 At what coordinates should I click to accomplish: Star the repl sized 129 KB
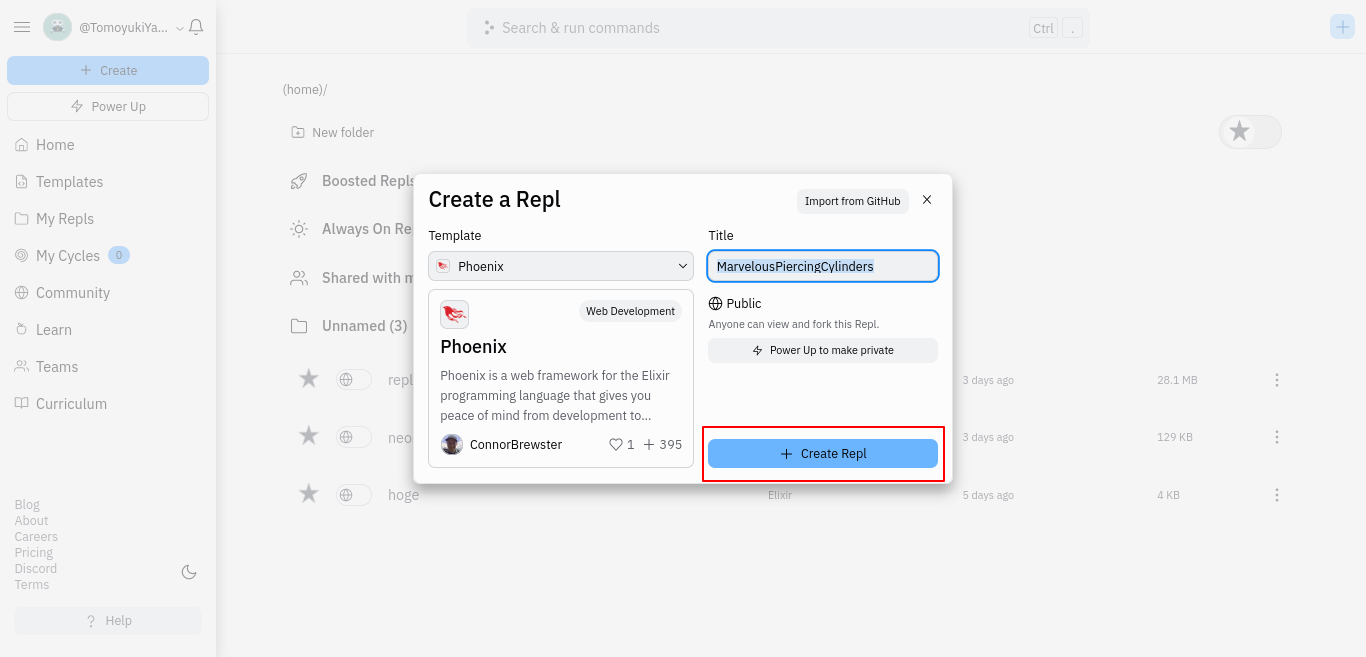(309, 435)
